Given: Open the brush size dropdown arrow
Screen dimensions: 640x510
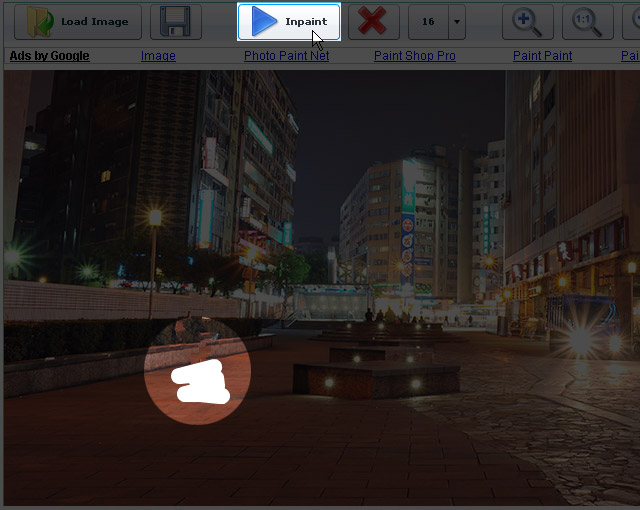Looking at the screenshot, I should click(x=457, y=22).
